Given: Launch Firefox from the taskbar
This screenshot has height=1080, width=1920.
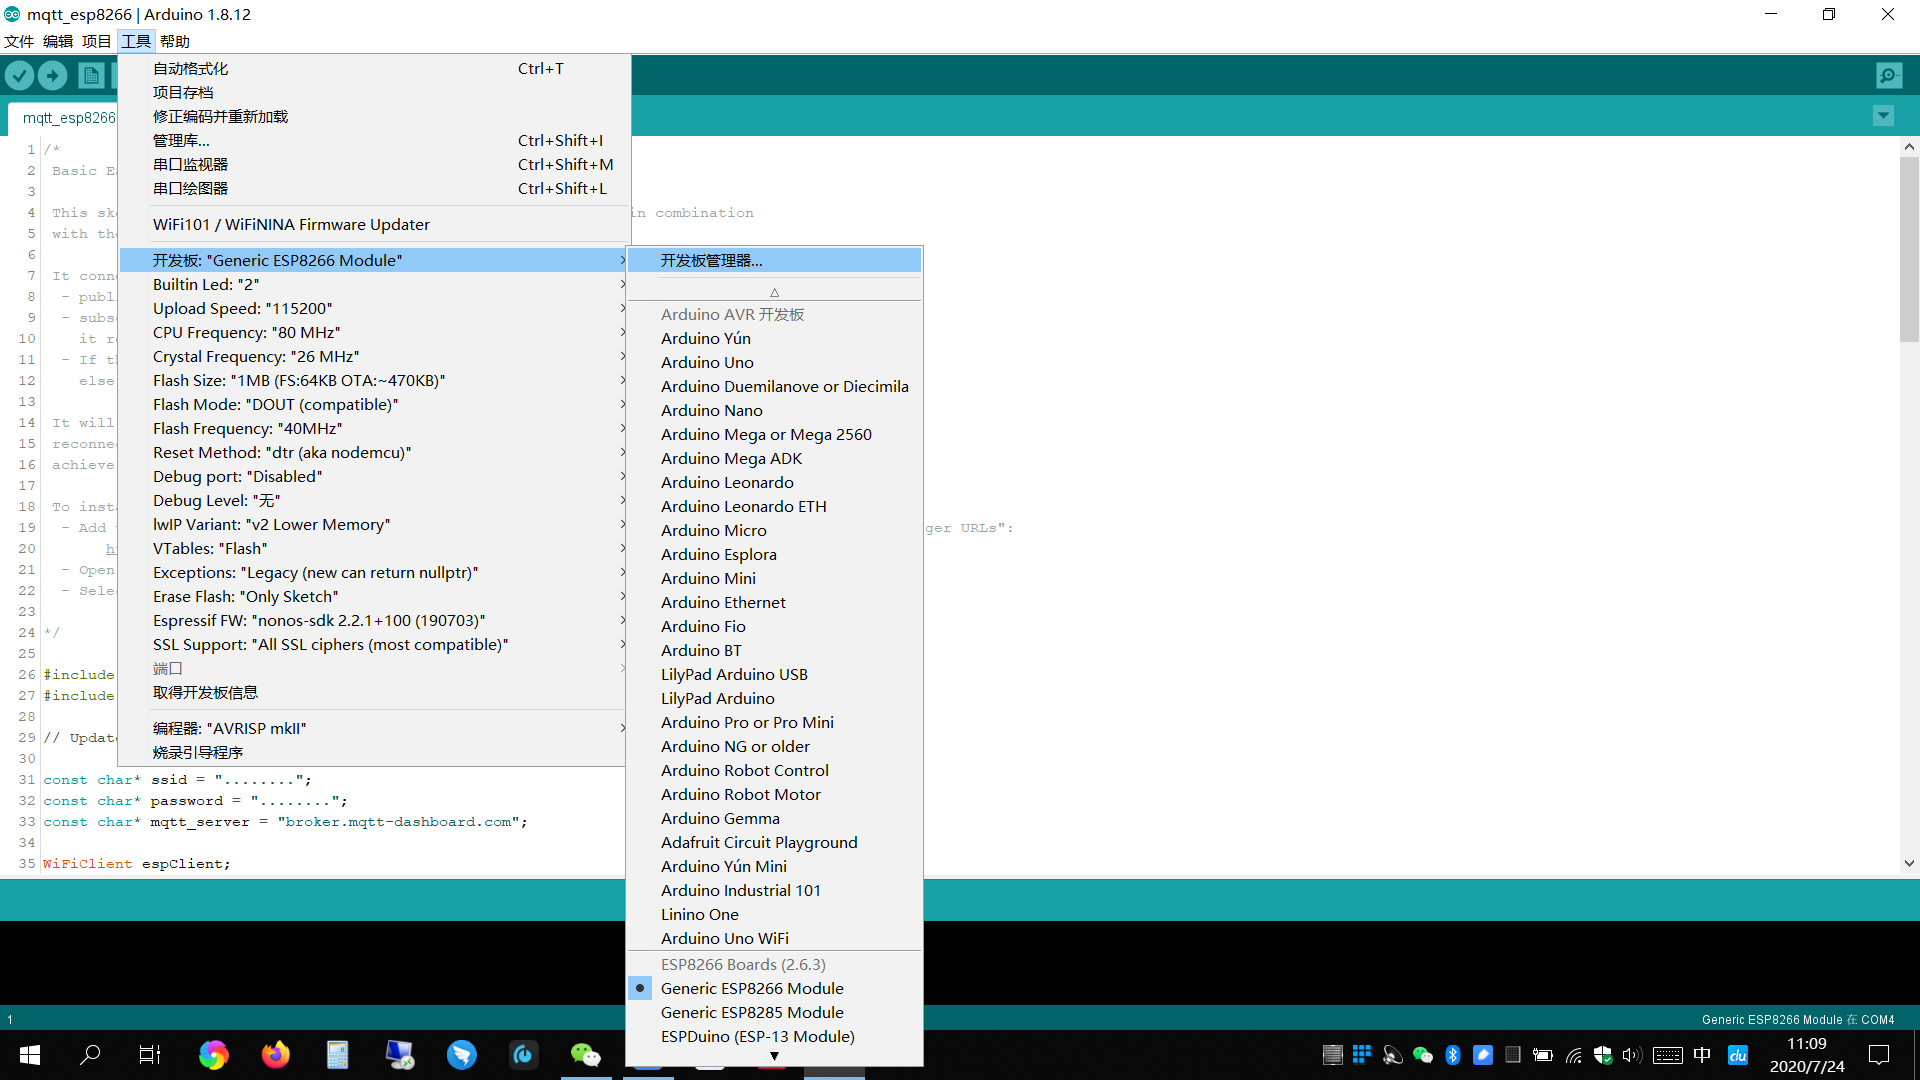Looking at the screenshot, I should (x=275, y=1054).
